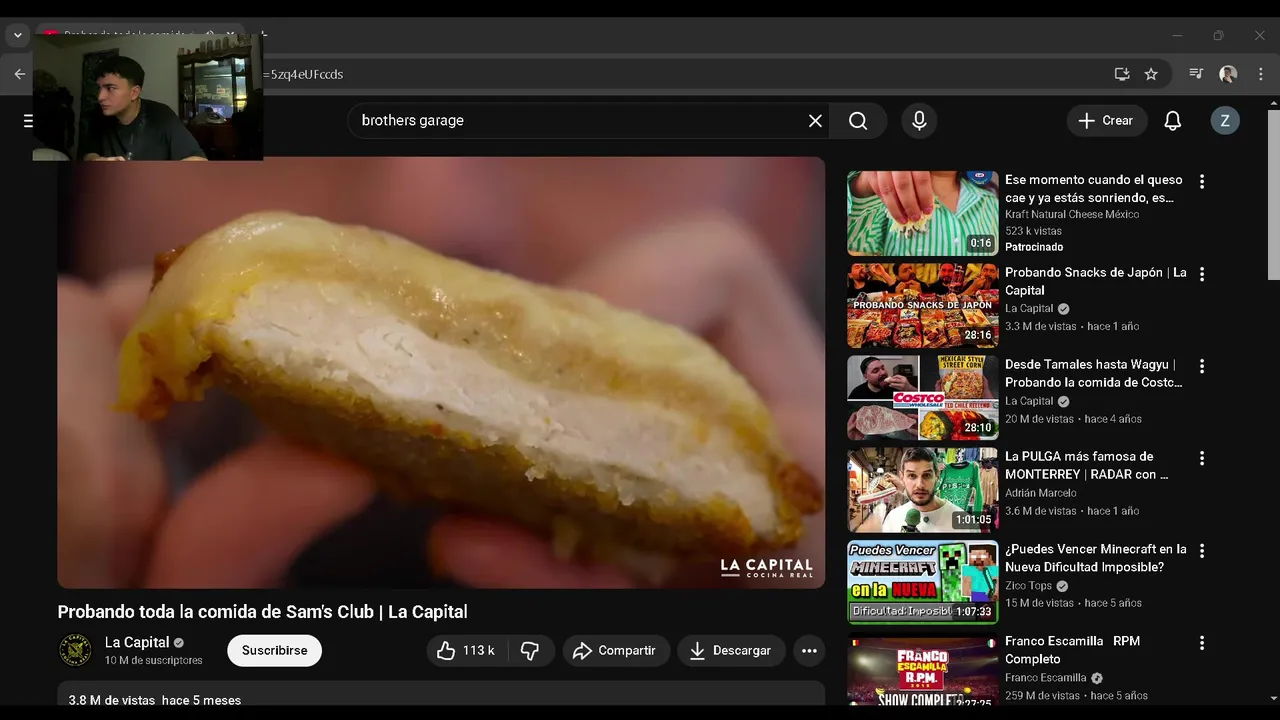Open the Costco food video thumbnail

coord(922,398)
